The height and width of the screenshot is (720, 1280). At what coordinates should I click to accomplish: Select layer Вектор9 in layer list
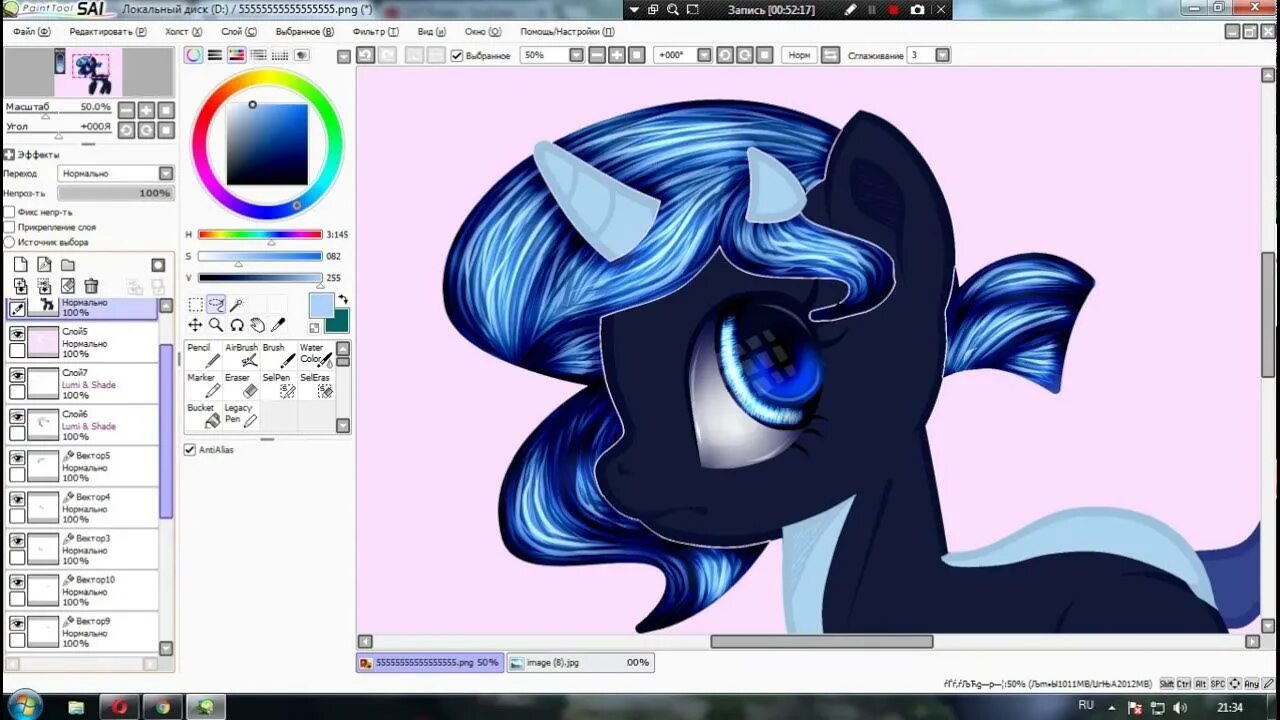[x=82, y=632]
